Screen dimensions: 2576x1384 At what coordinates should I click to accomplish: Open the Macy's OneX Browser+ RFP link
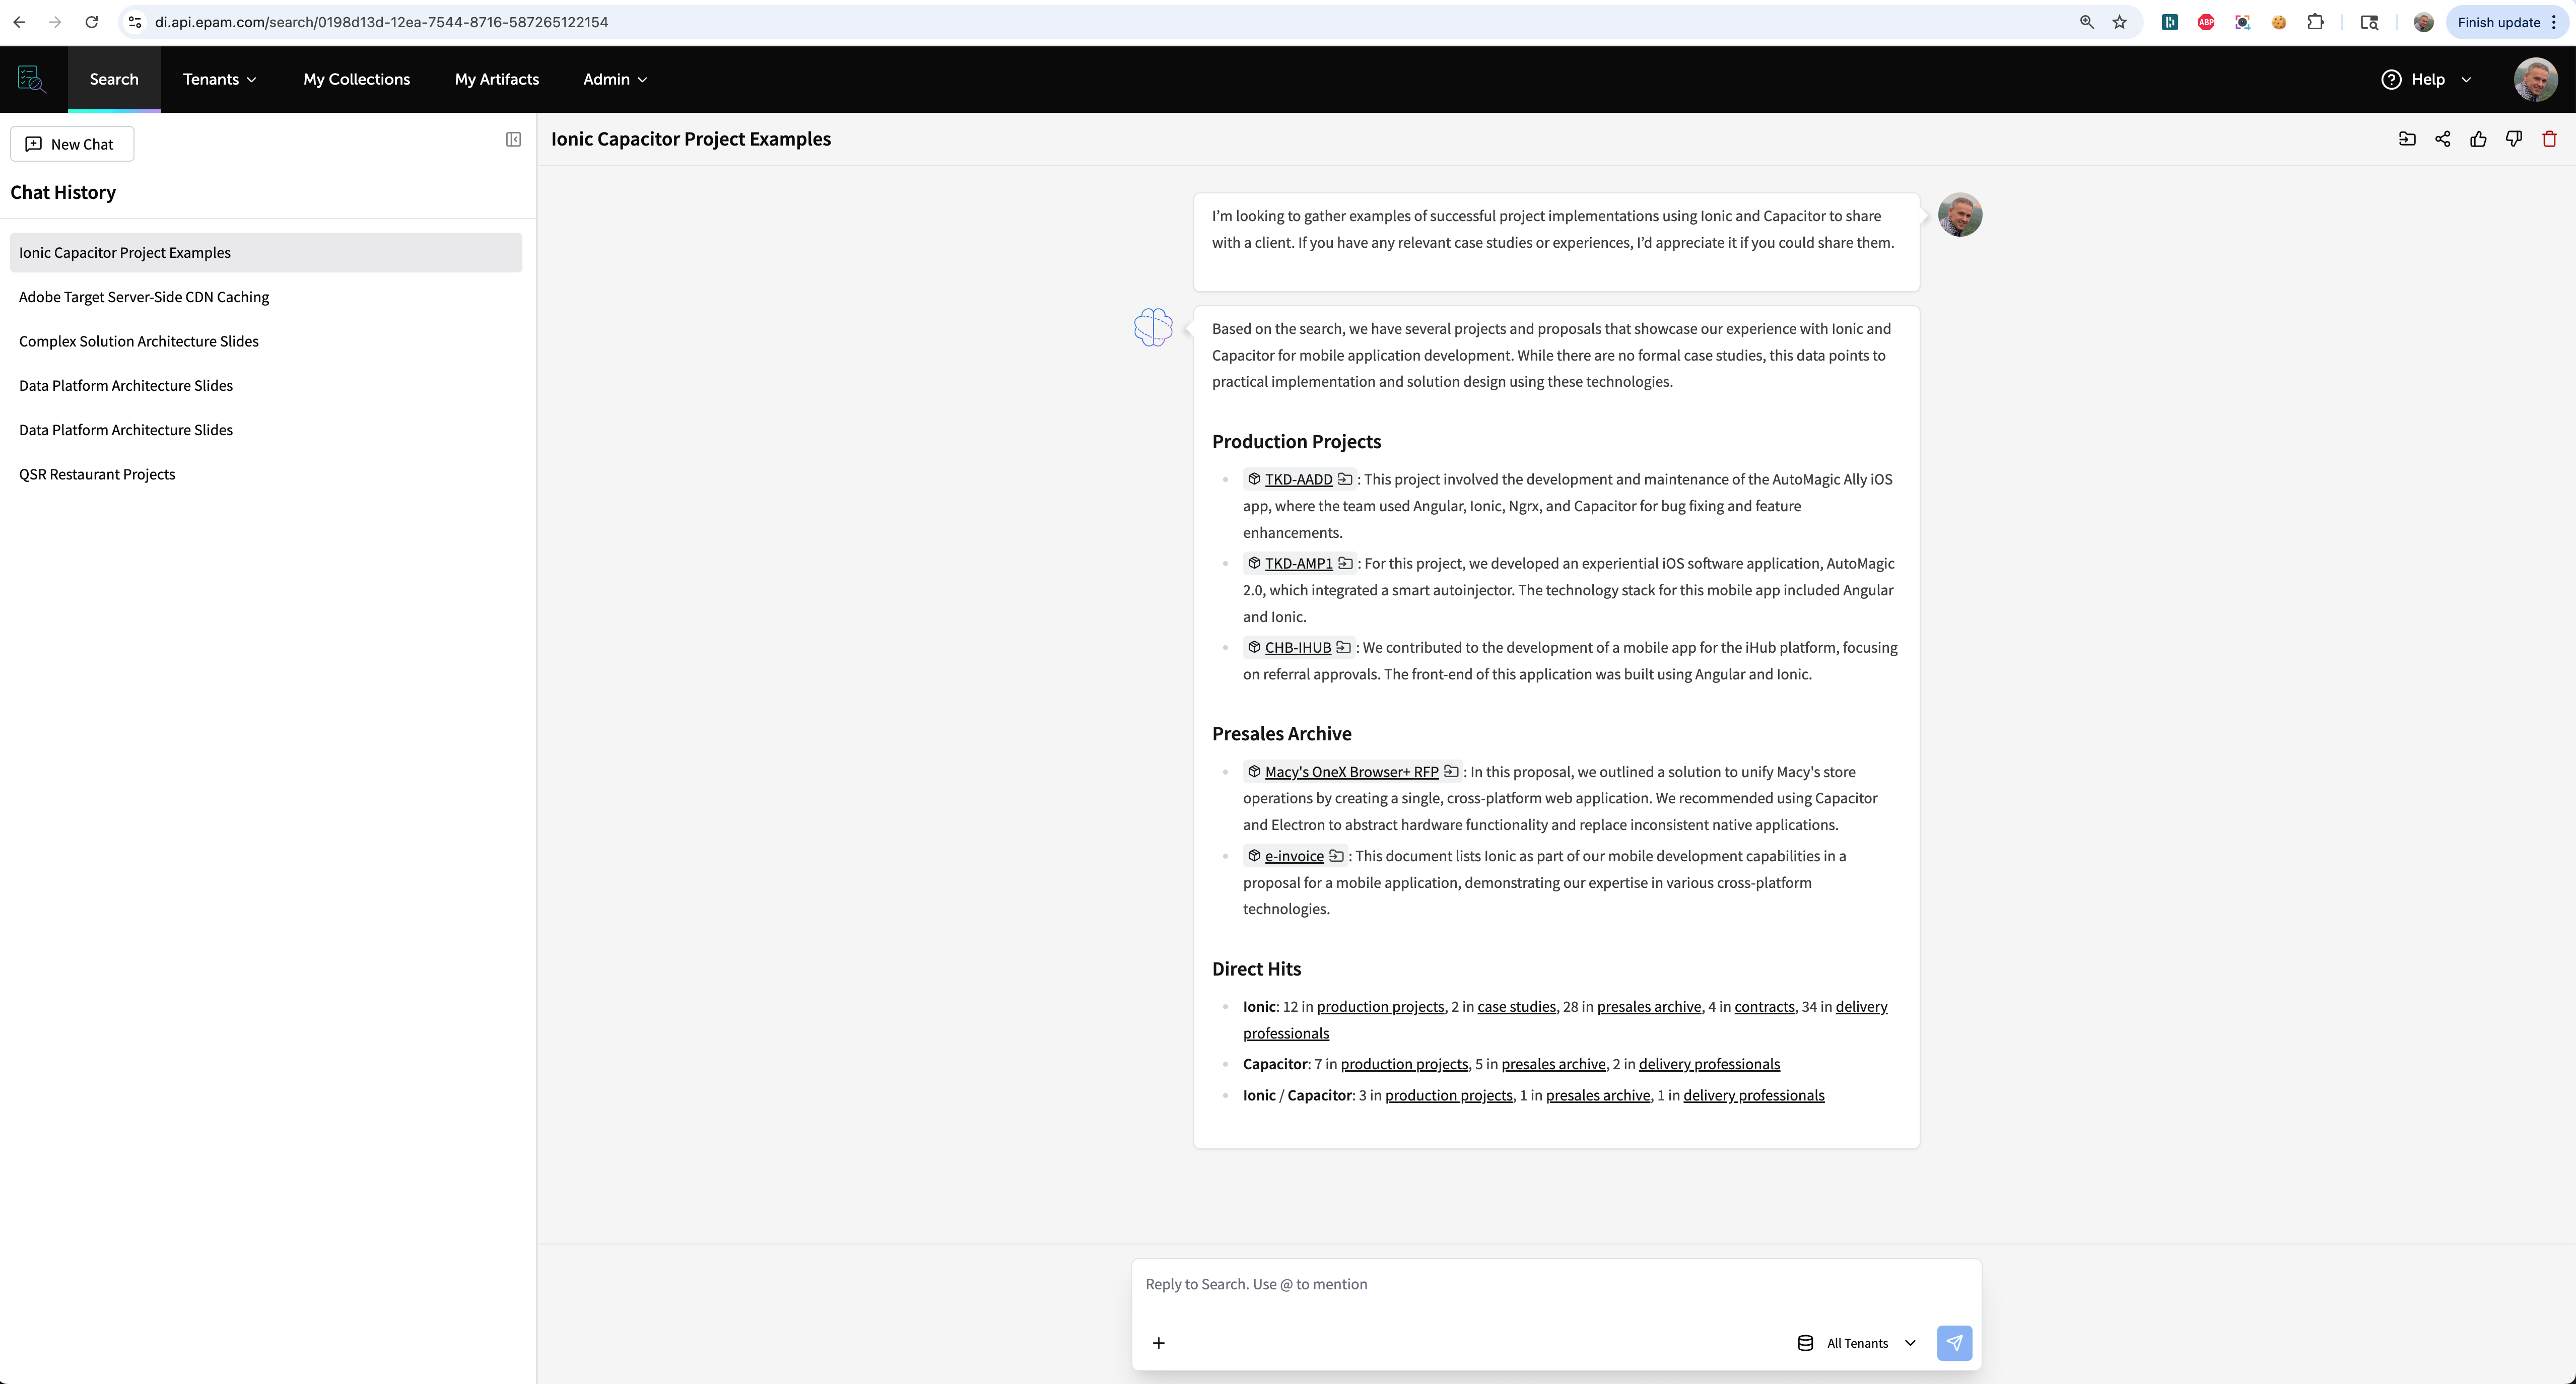[1351, 771]
